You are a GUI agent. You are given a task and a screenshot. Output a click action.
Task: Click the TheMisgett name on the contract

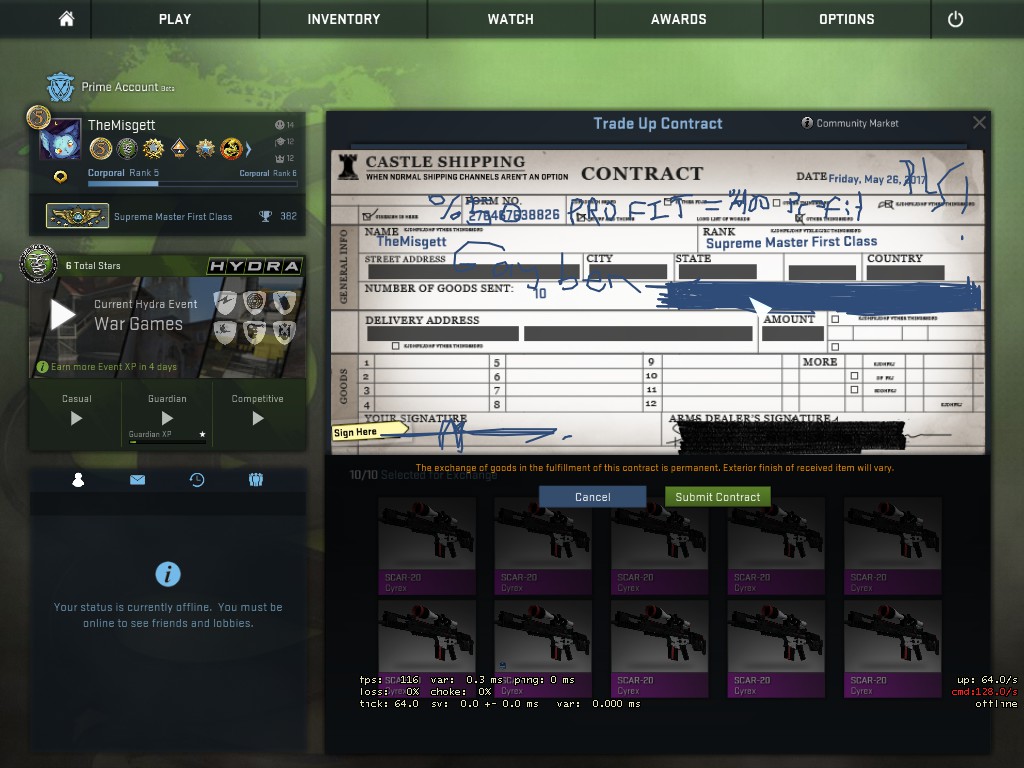(x=411, y=242)
